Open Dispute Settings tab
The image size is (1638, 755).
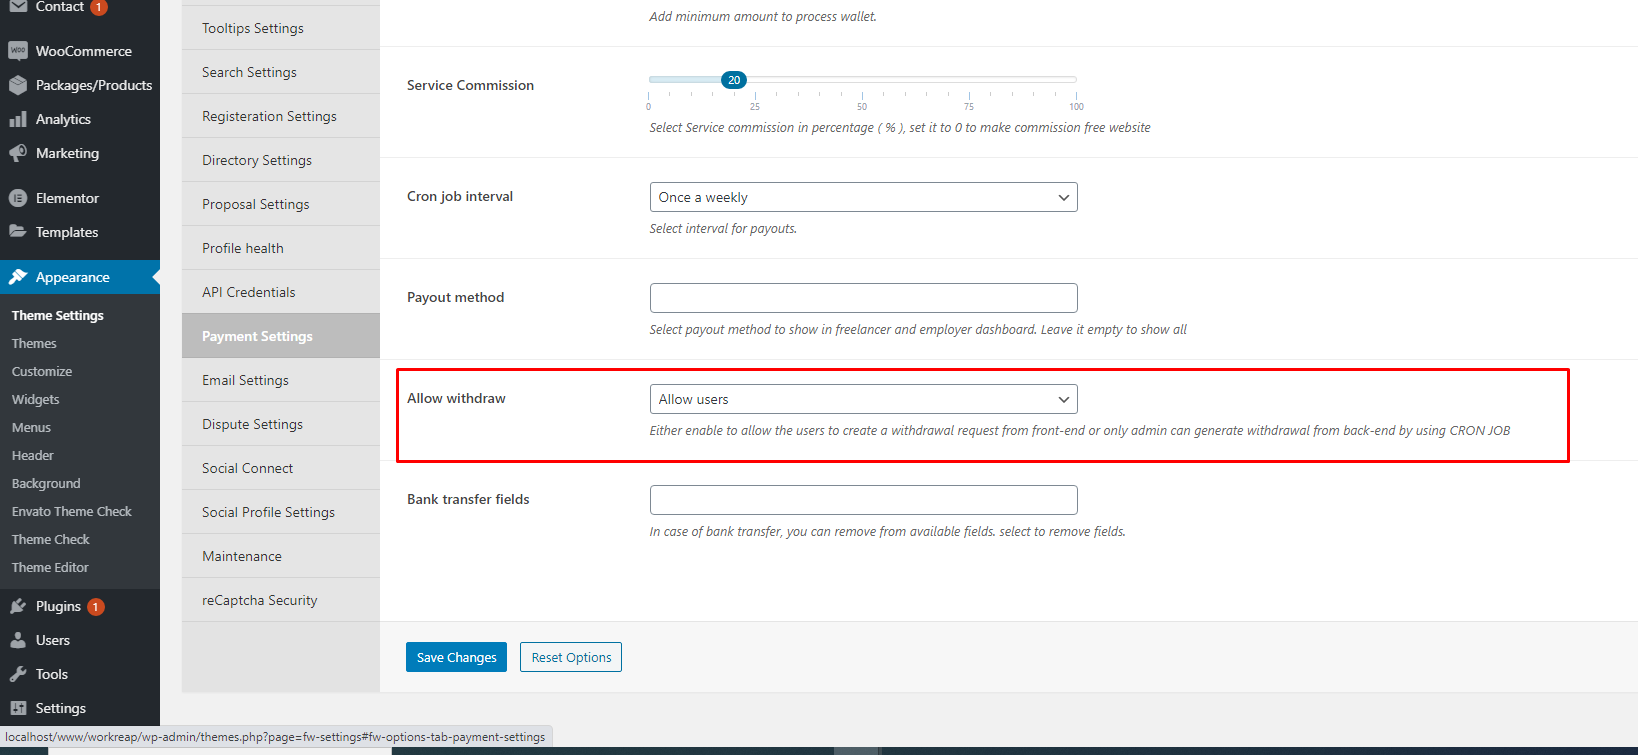pyautogui.click(x=281, y=424)
